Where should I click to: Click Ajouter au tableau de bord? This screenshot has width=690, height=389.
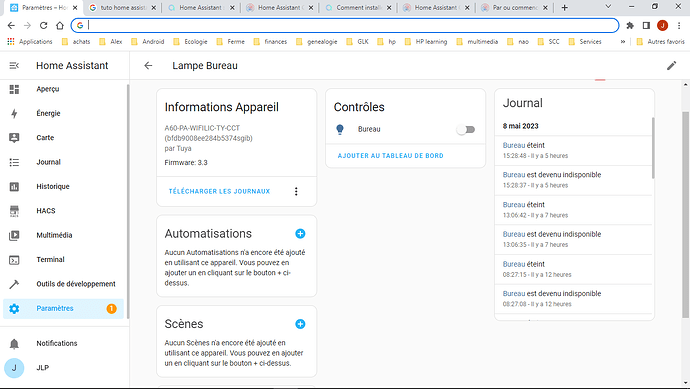click(390, 156)
